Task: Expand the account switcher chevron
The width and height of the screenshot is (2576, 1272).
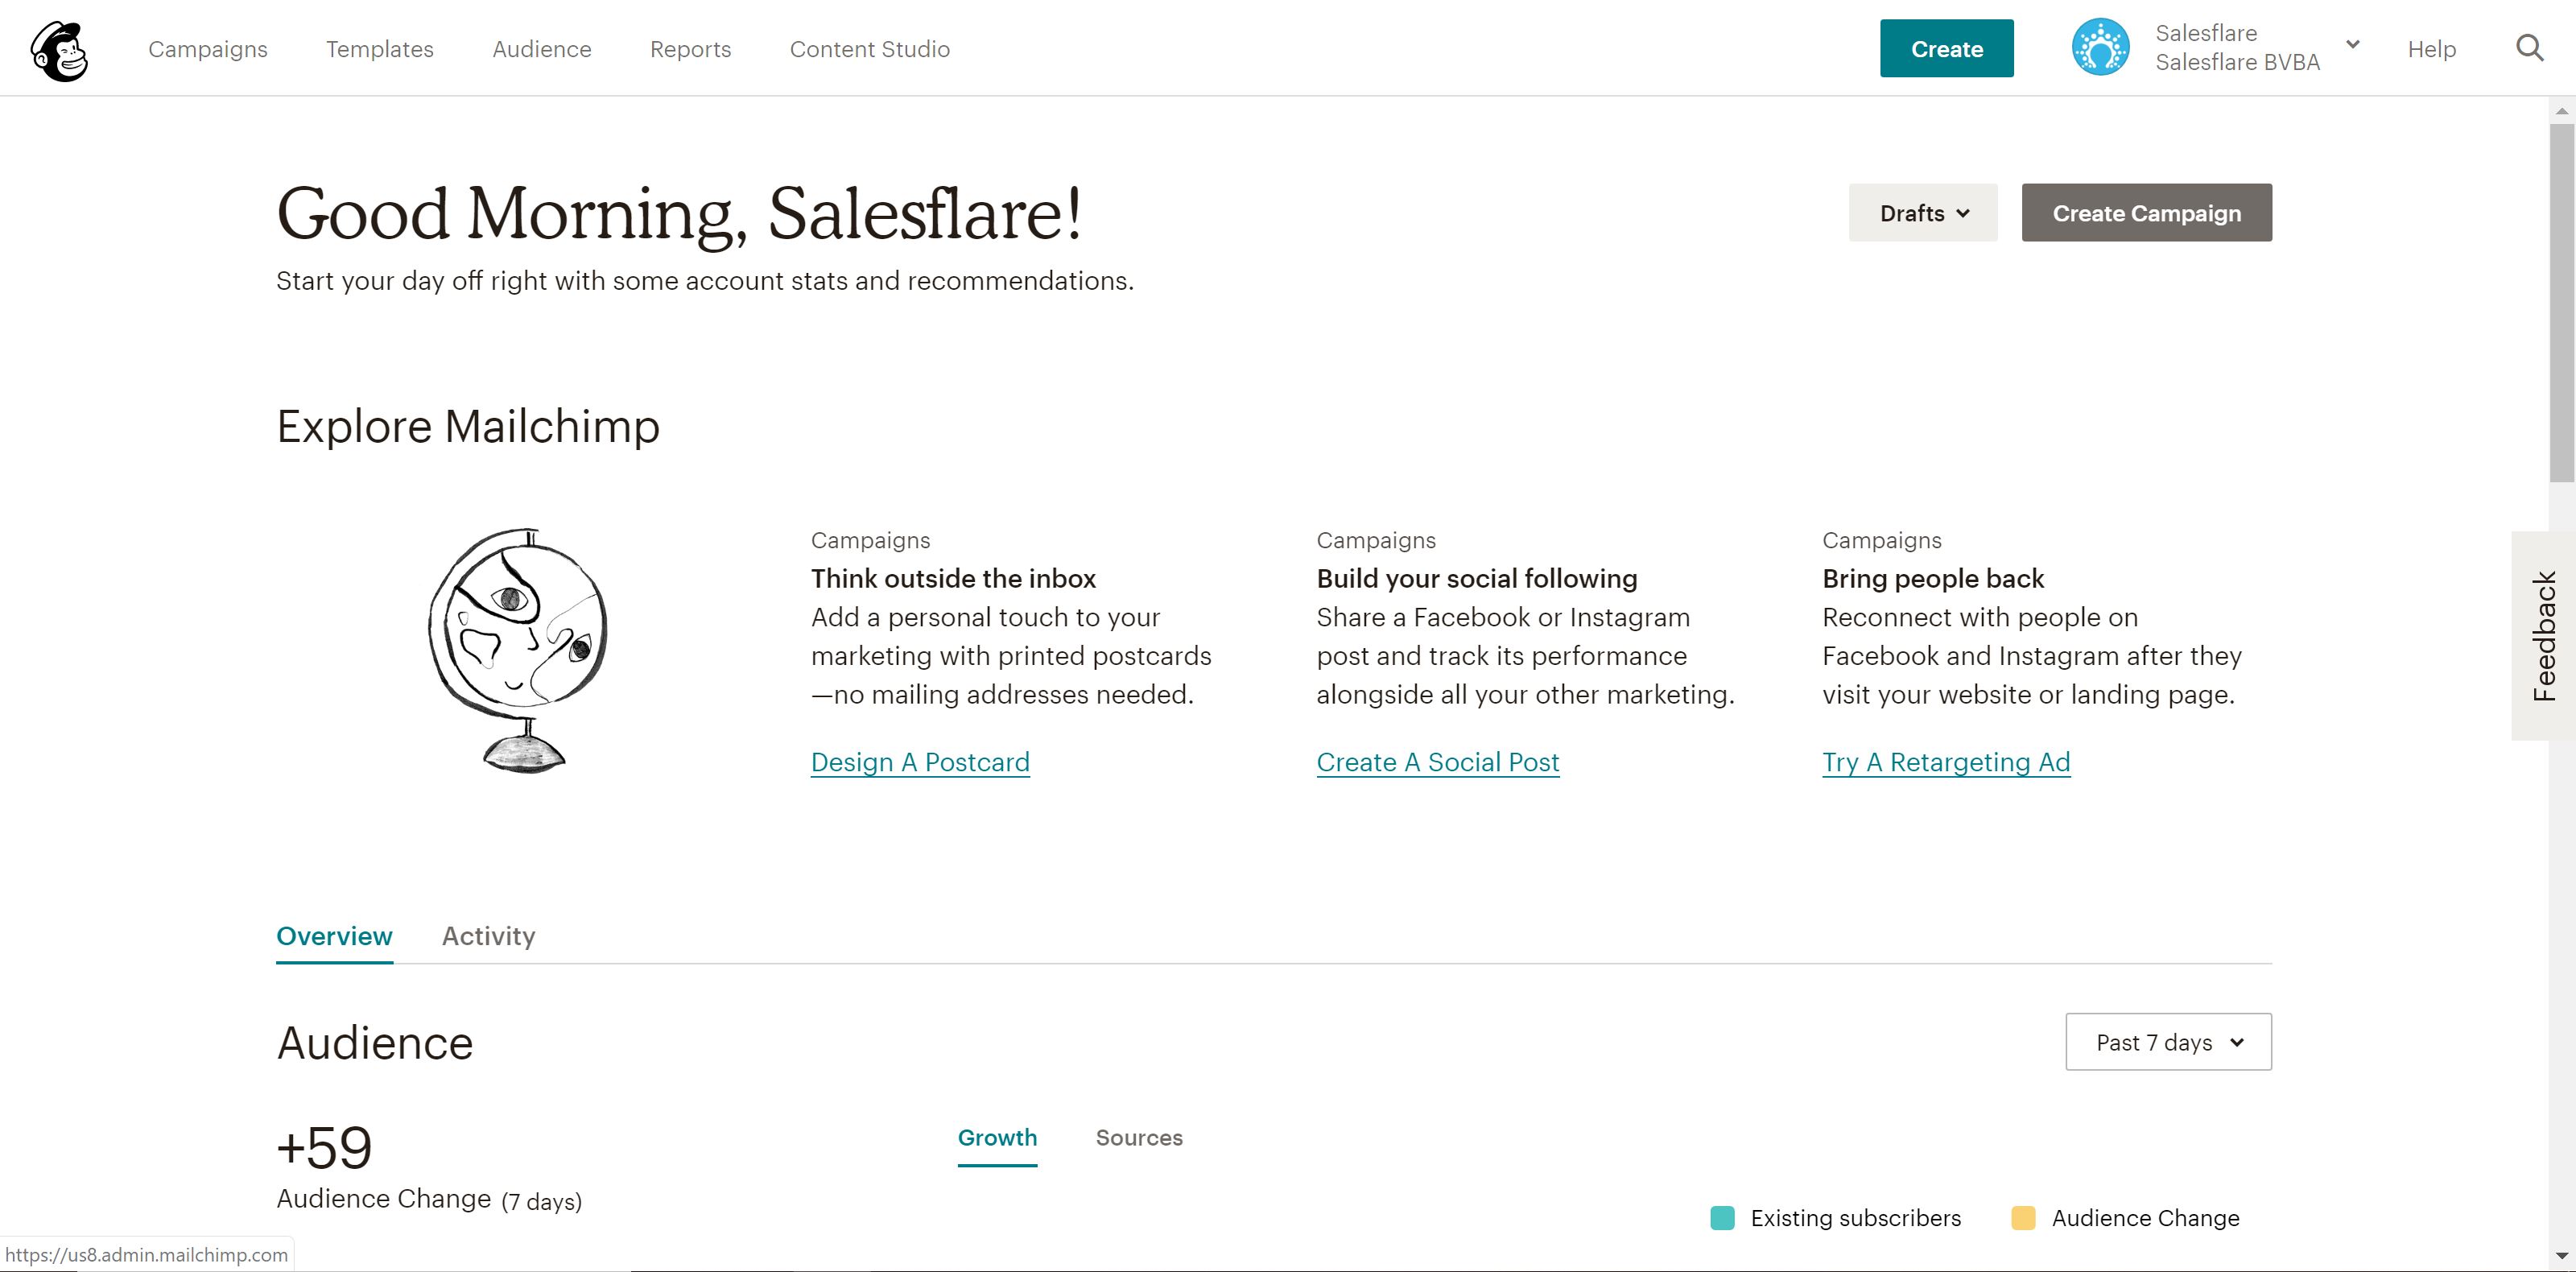Action: (2352, 45)
